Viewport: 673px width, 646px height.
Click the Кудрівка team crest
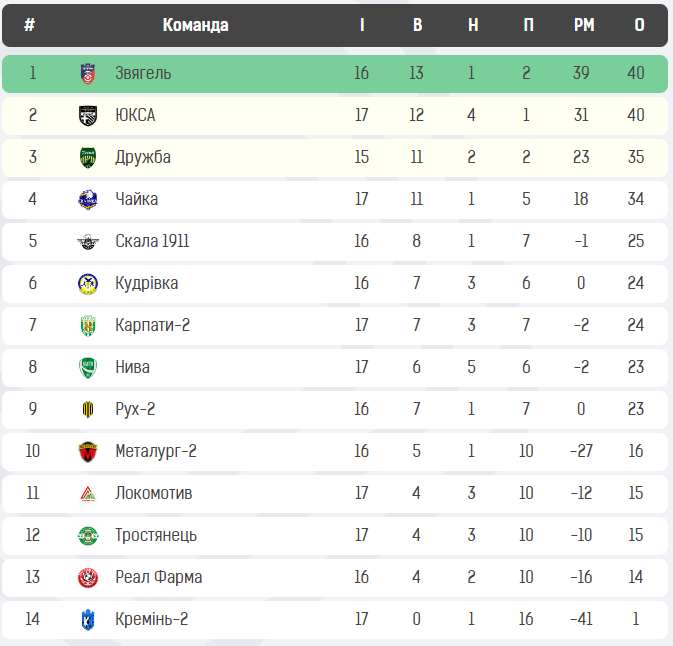88,283
